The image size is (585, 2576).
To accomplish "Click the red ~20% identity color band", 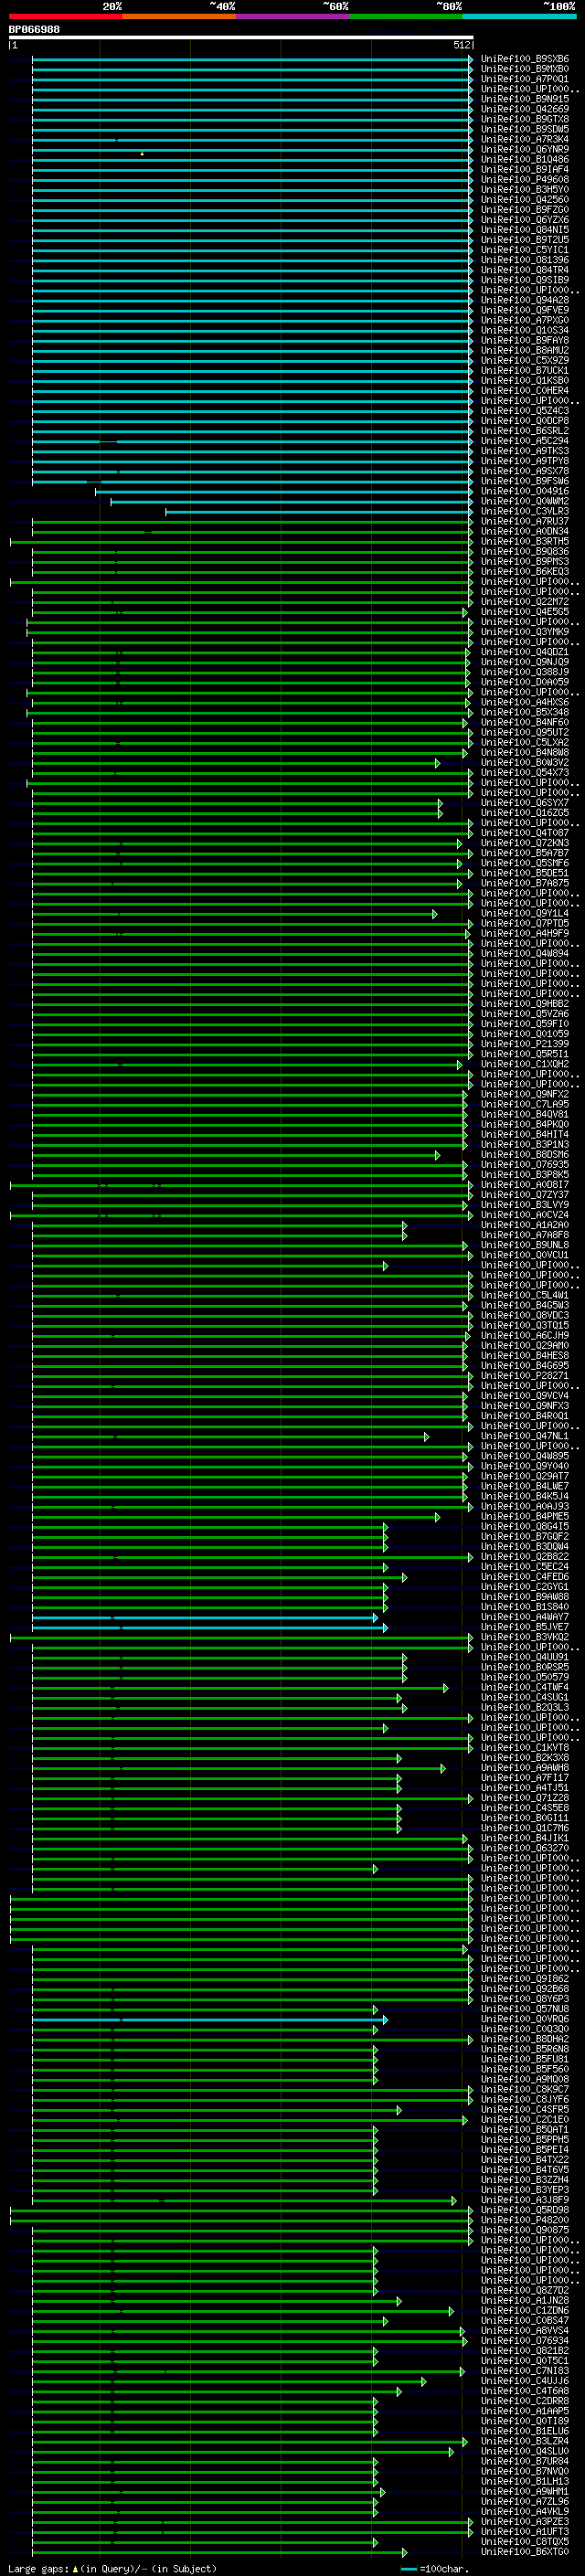I will pos(65,16).
